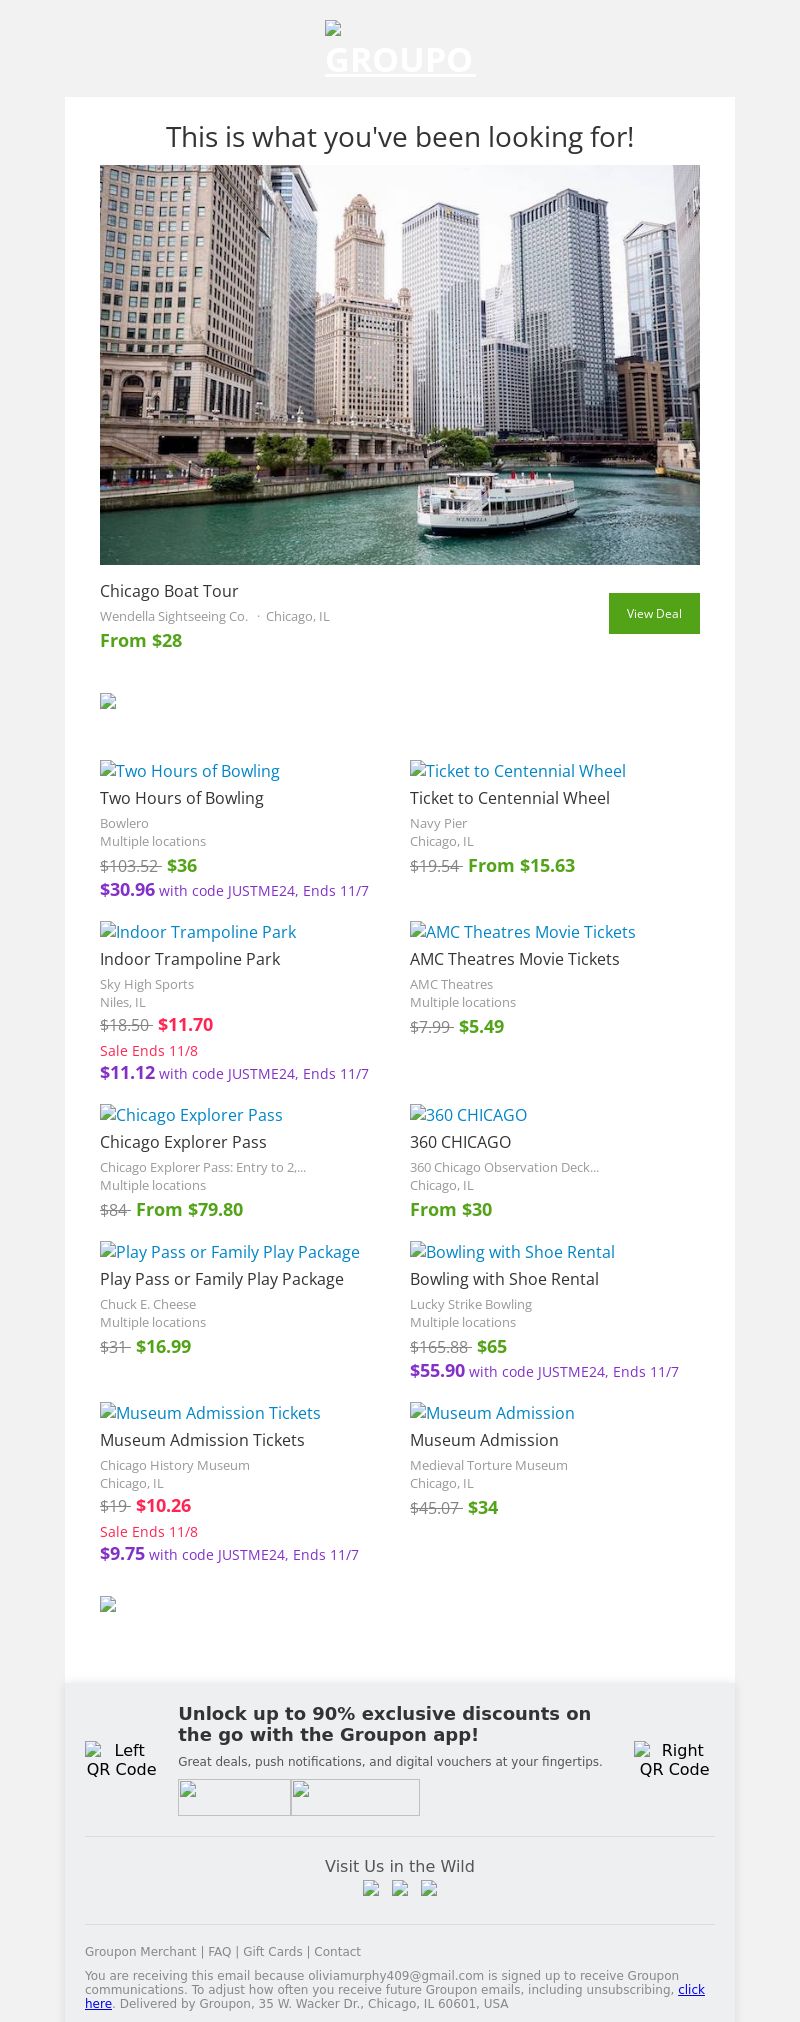This screenshot has width=800, height=2022.
Task: Click the first app store badge
Action: (x=234, y=1797)
